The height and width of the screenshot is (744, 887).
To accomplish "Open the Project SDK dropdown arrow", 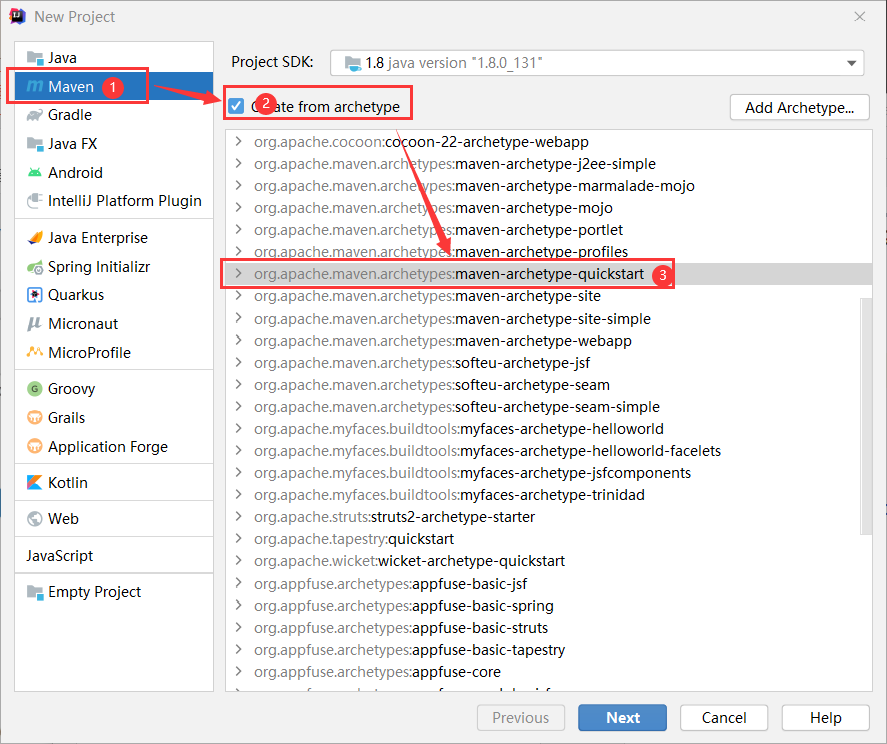I will coord(851,63).
